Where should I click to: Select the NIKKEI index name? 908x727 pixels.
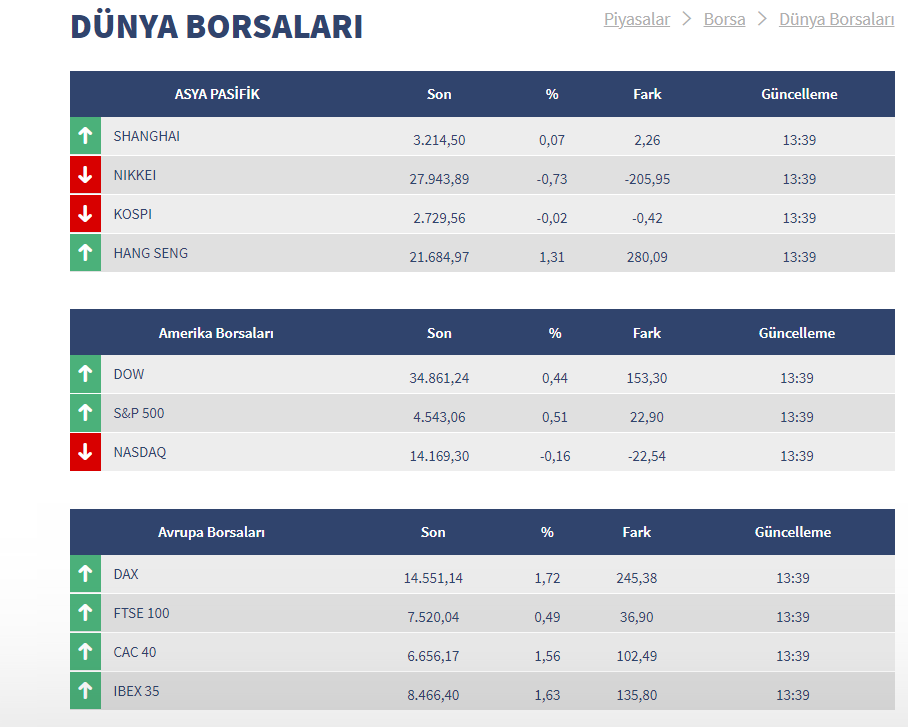(x=135, y=175)
